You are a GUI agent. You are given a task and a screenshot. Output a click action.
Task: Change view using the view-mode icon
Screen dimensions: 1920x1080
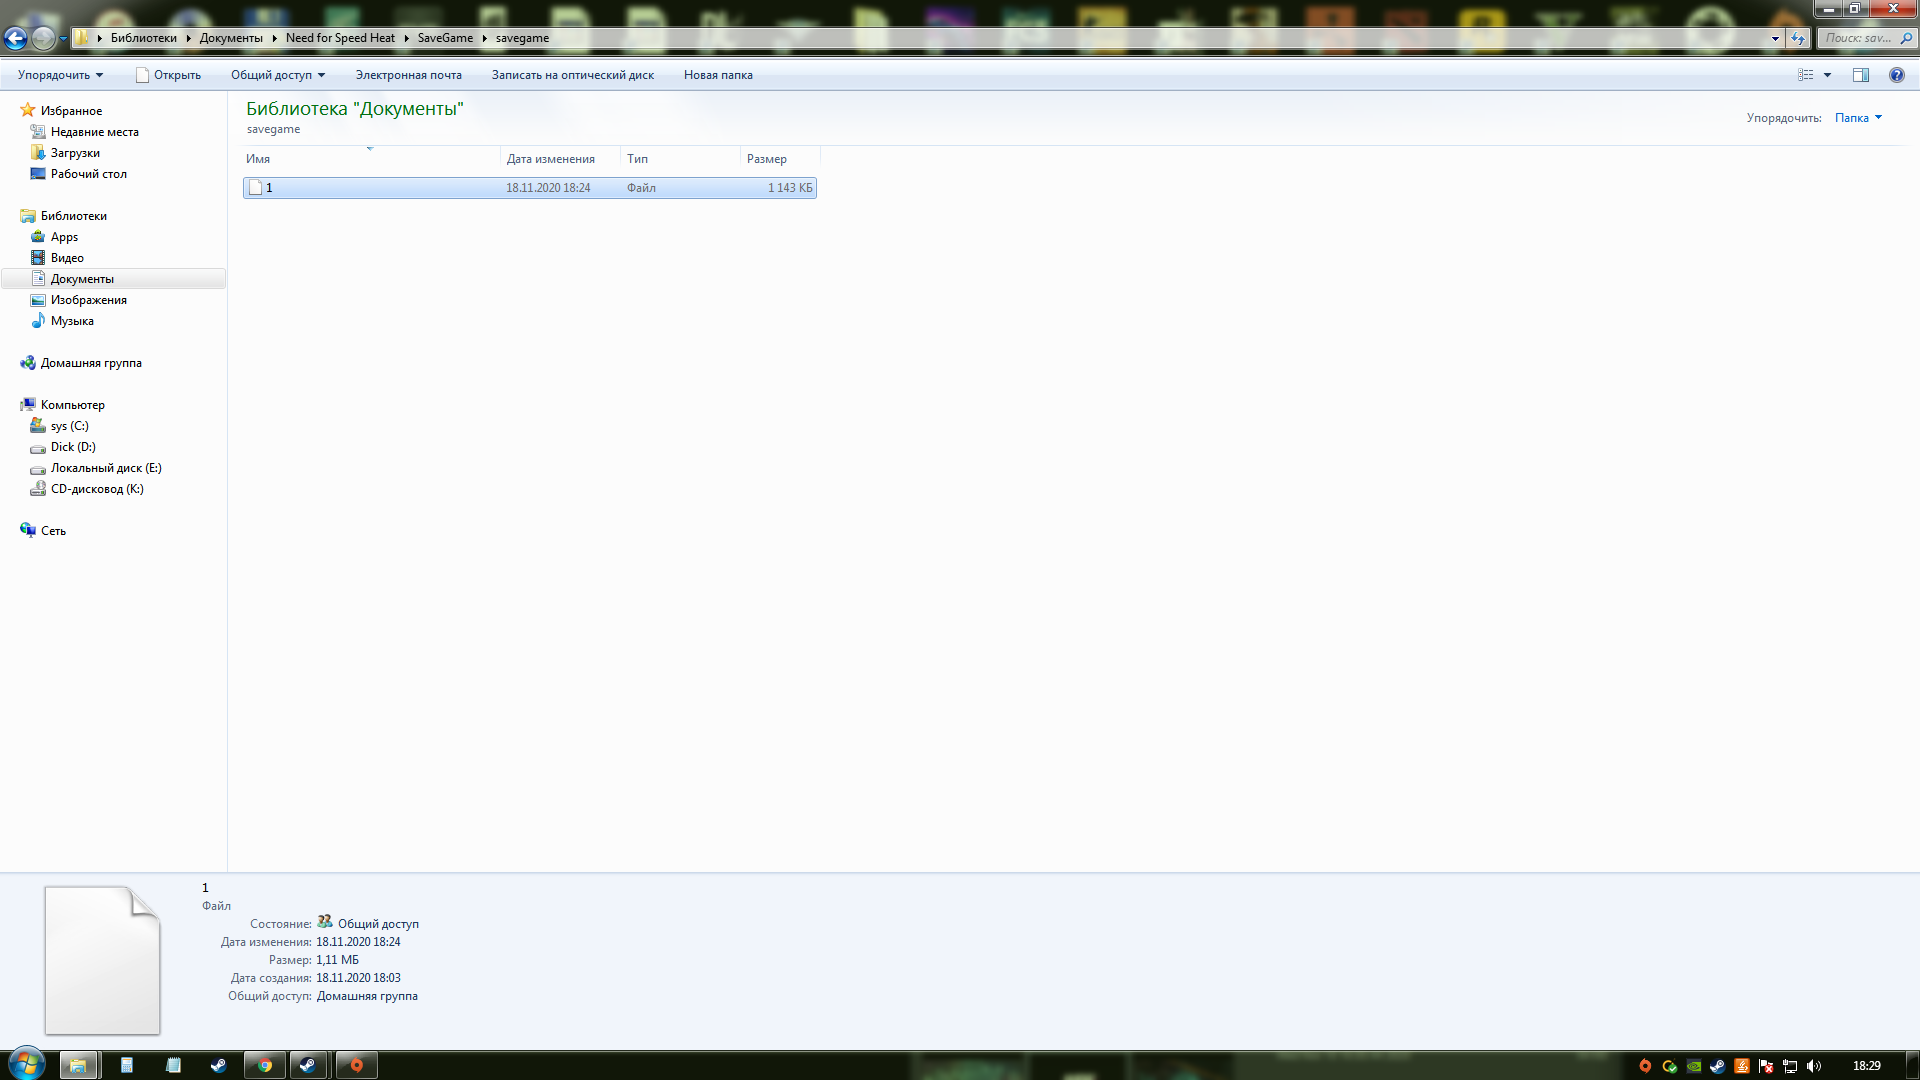[1806, 75]
